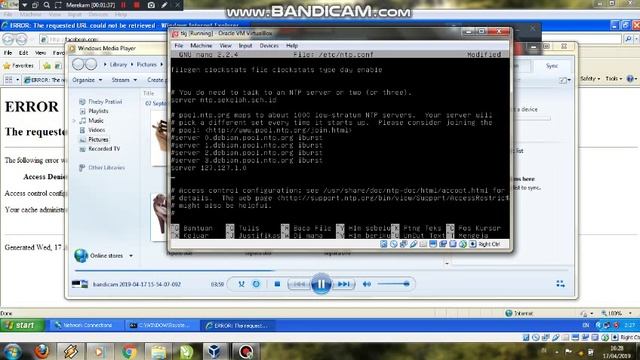Click the XP green start button
Viewport: 640px width, 360px height.
click(21, 325)
